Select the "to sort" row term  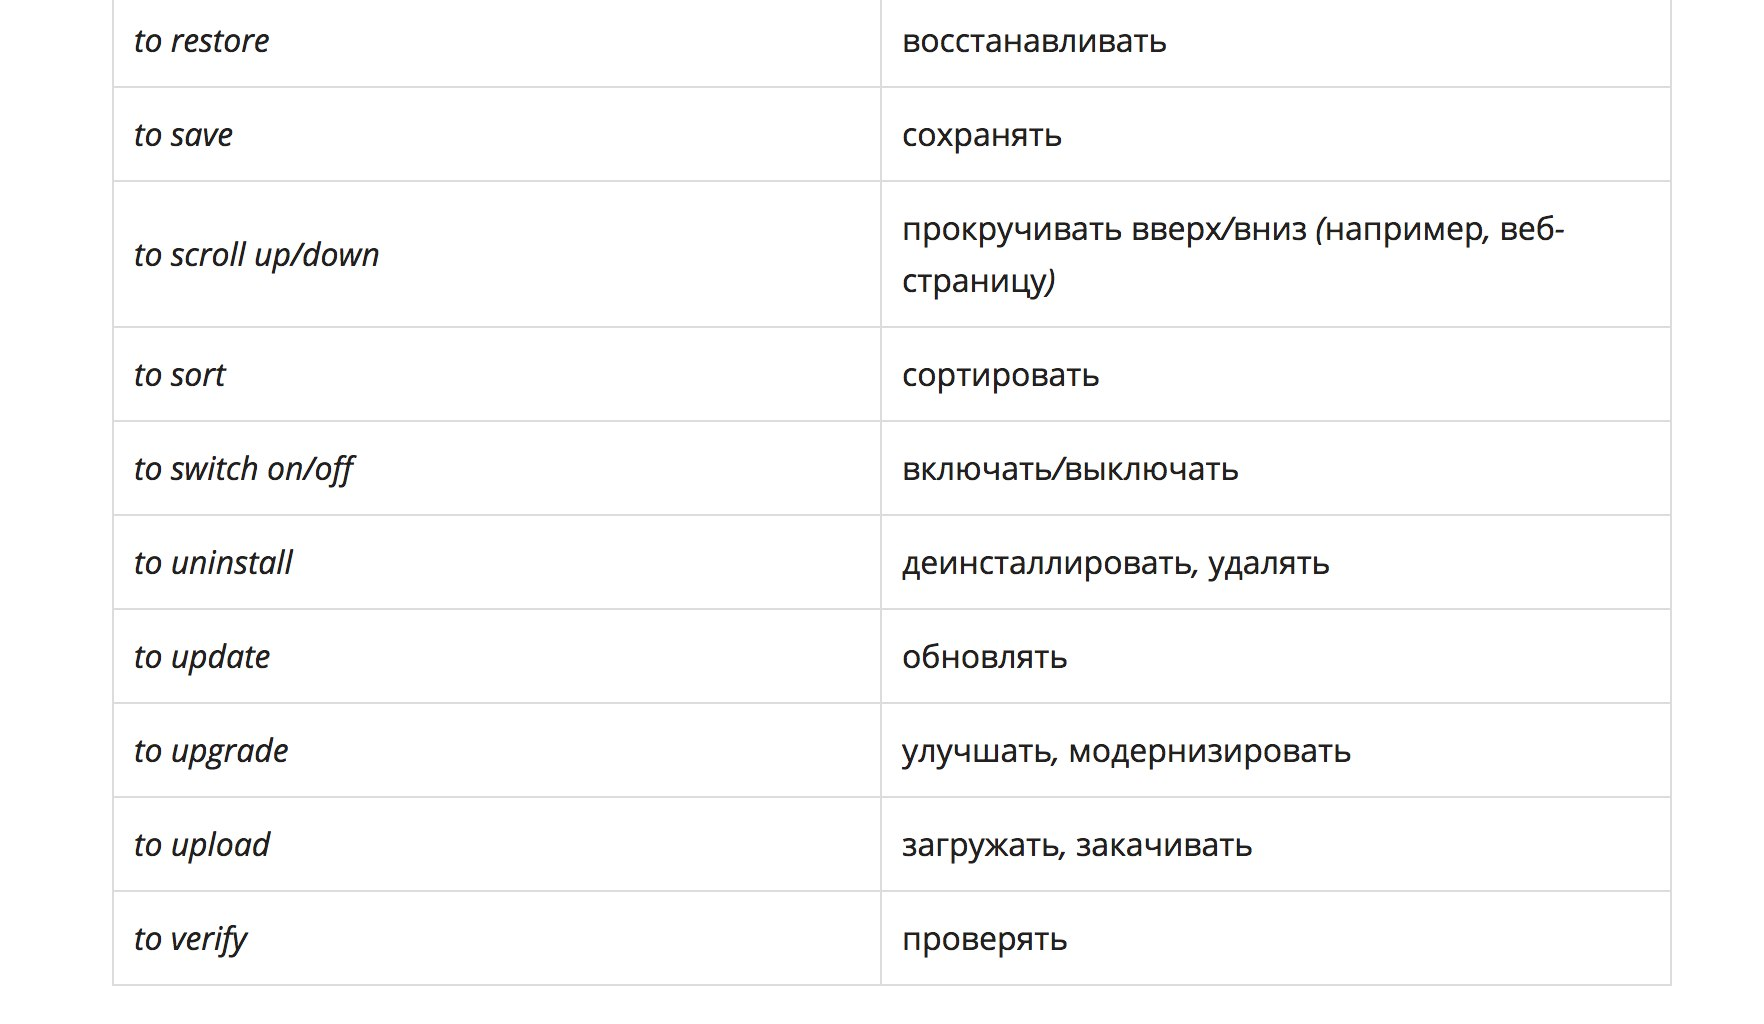pyautogui.click(x=180, y=375)
